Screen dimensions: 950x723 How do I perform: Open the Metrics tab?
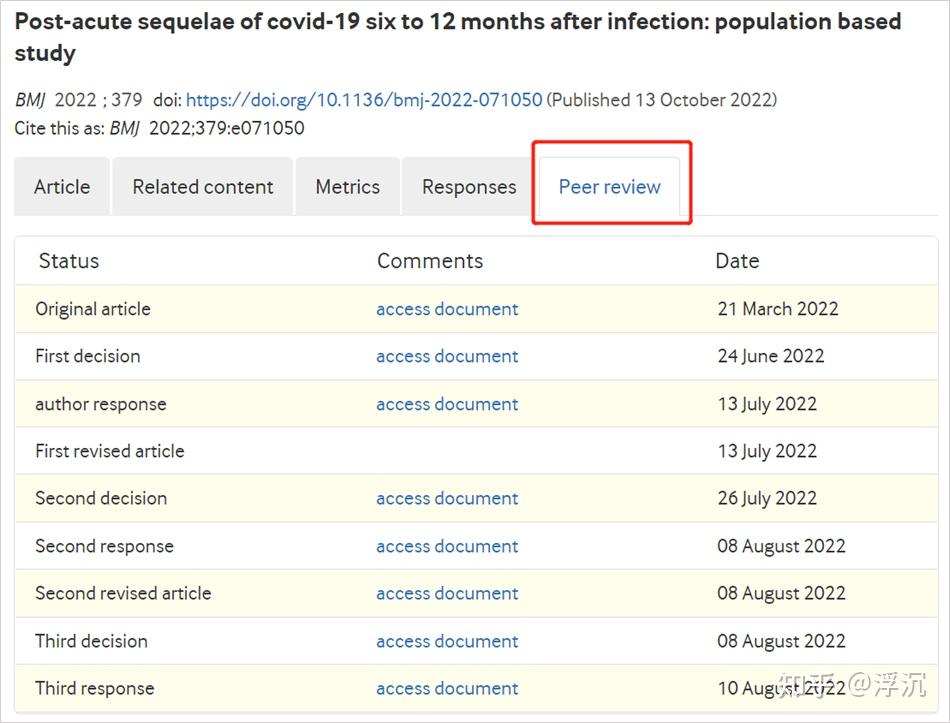[x=347, y=187]
